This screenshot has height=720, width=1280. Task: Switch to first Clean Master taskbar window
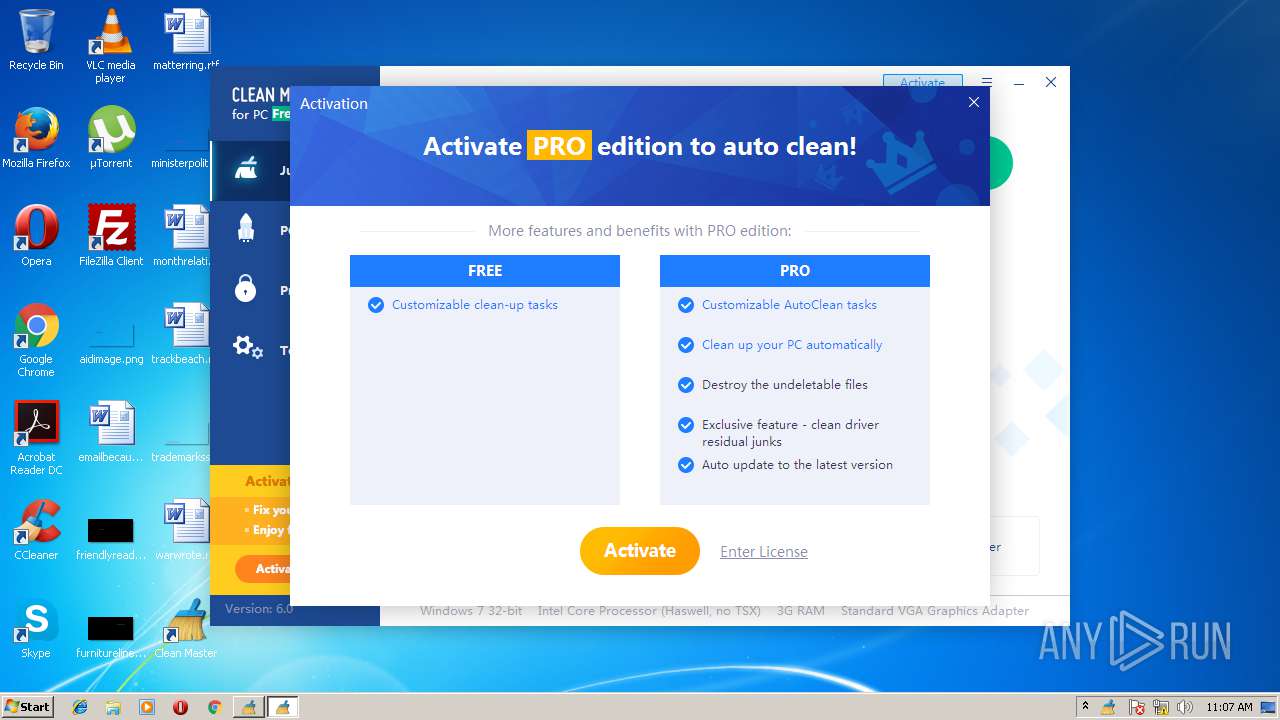pos(248,707)
